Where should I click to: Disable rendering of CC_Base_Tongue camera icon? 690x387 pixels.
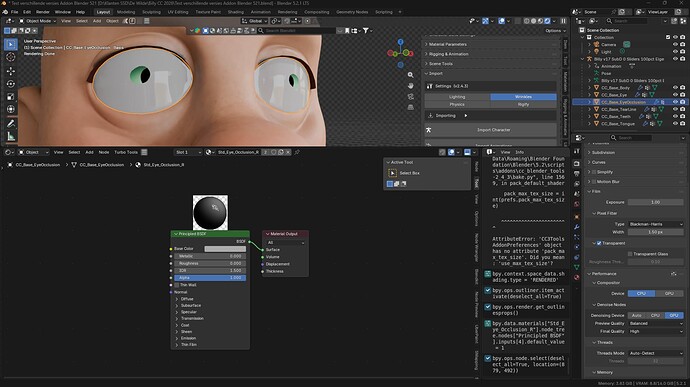pos(683,124)
